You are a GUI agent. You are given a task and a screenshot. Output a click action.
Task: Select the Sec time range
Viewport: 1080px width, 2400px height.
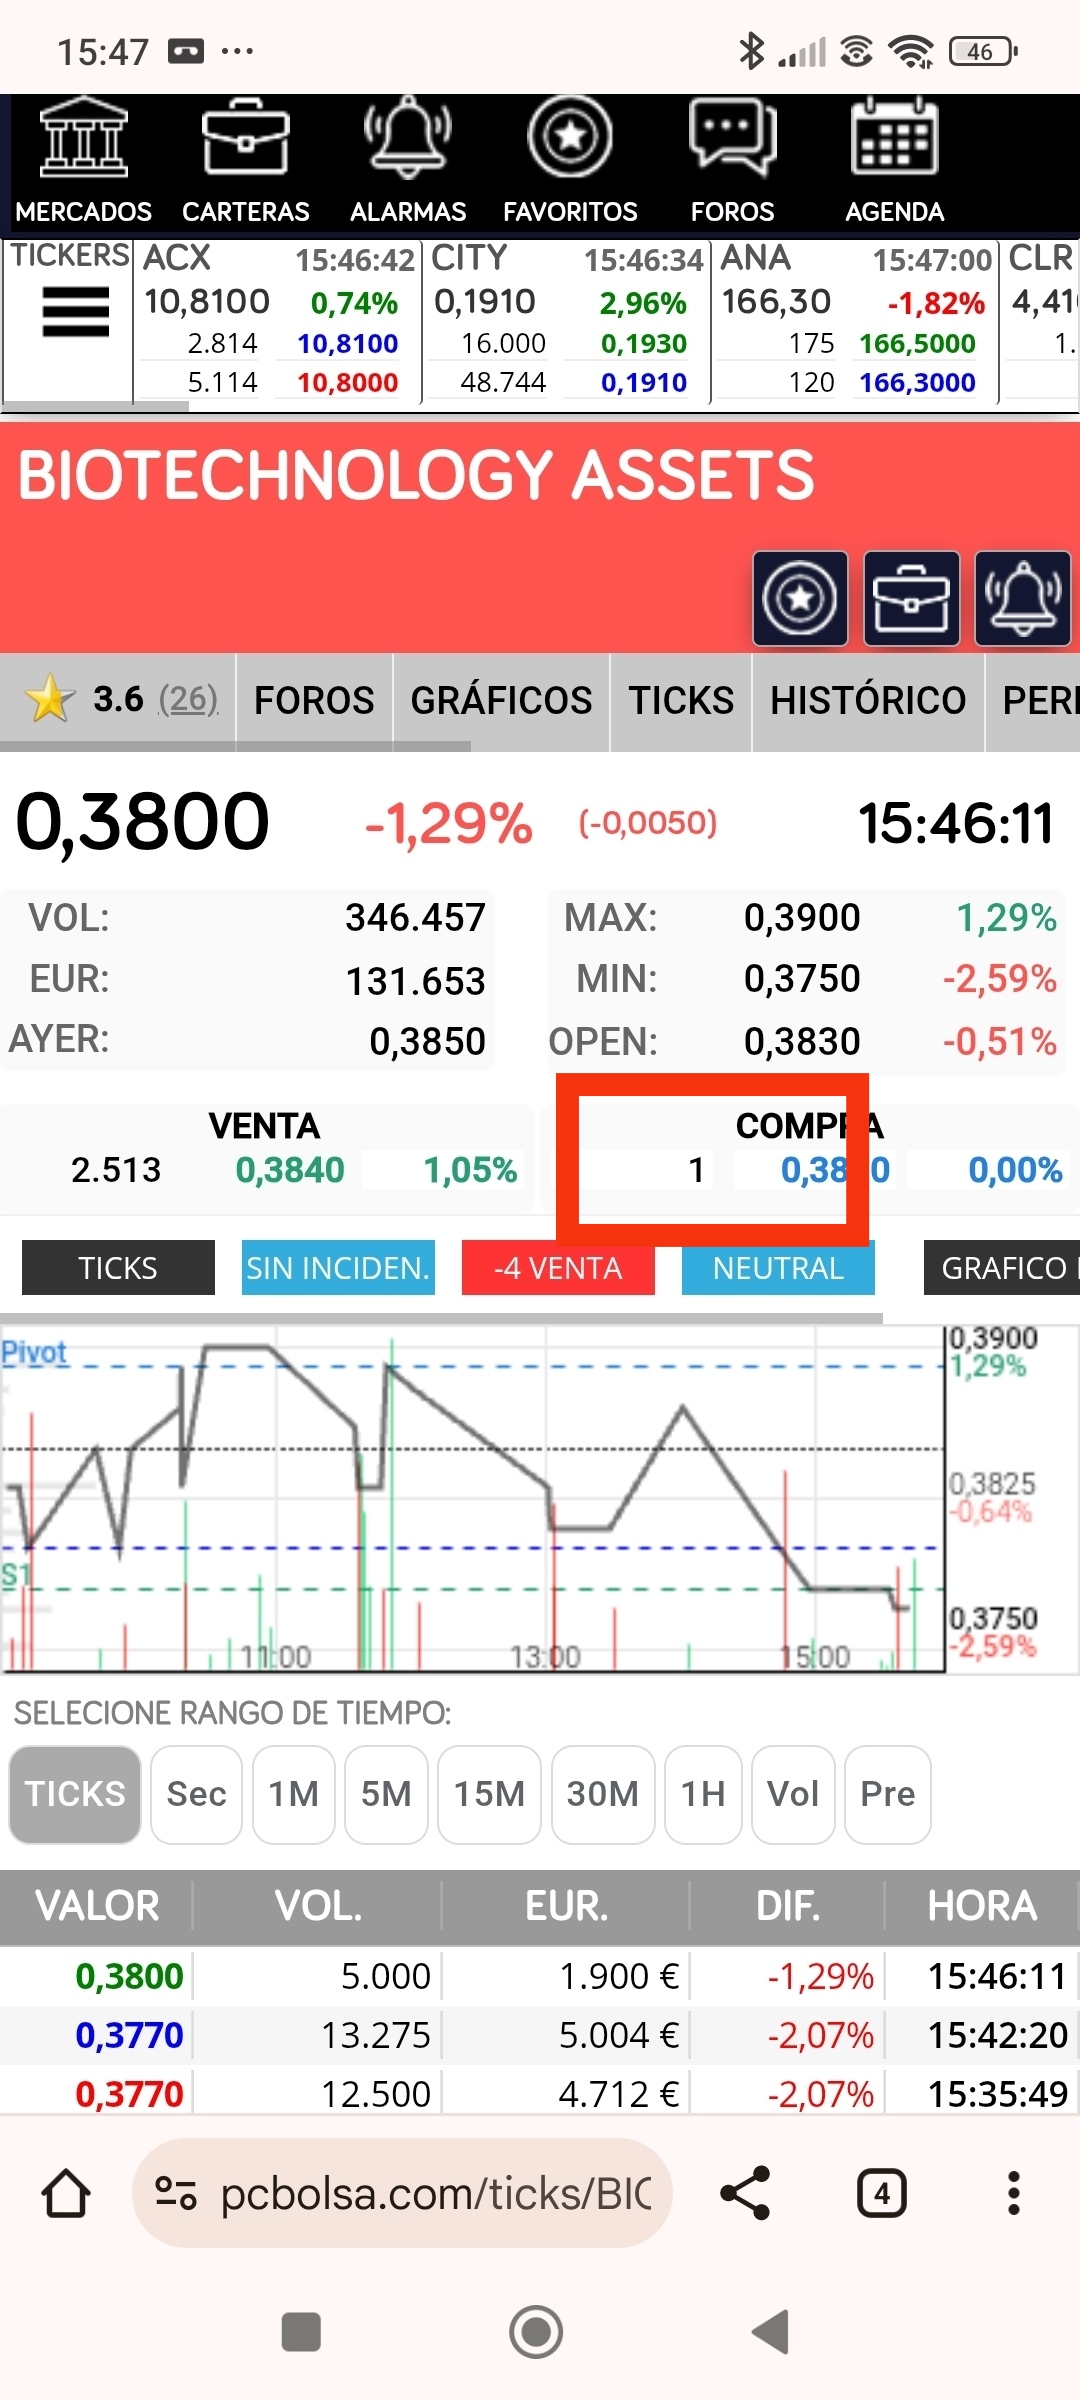(x=196, y=1794)
